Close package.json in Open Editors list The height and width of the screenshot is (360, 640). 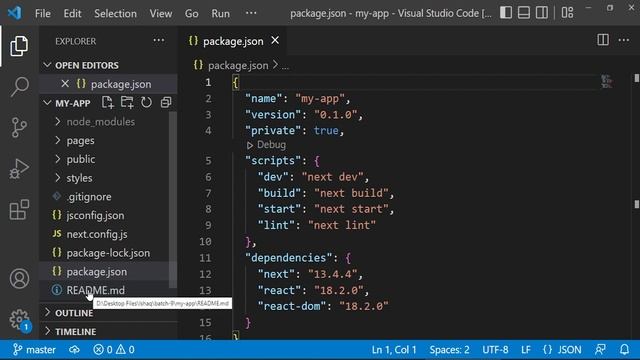[65, 84]
